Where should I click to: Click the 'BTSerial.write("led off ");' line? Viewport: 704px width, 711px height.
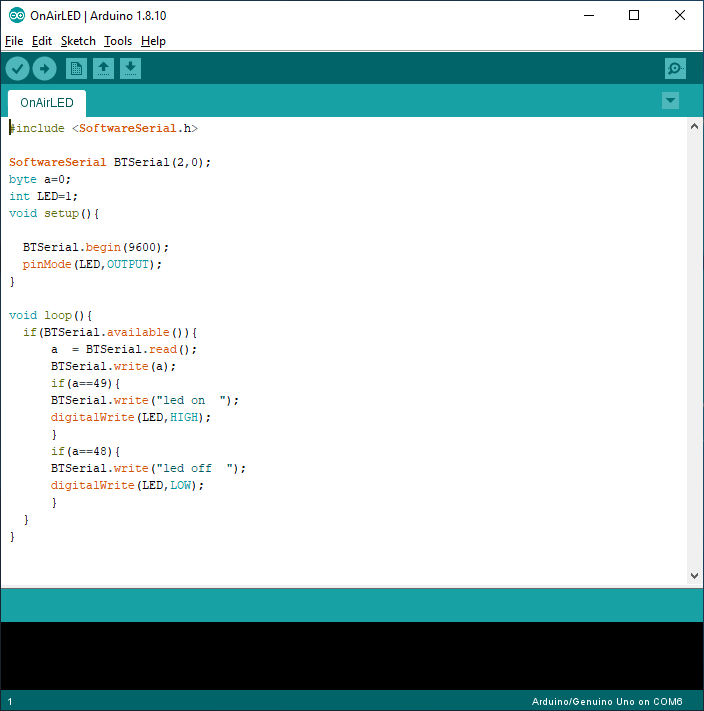(148, 468)
